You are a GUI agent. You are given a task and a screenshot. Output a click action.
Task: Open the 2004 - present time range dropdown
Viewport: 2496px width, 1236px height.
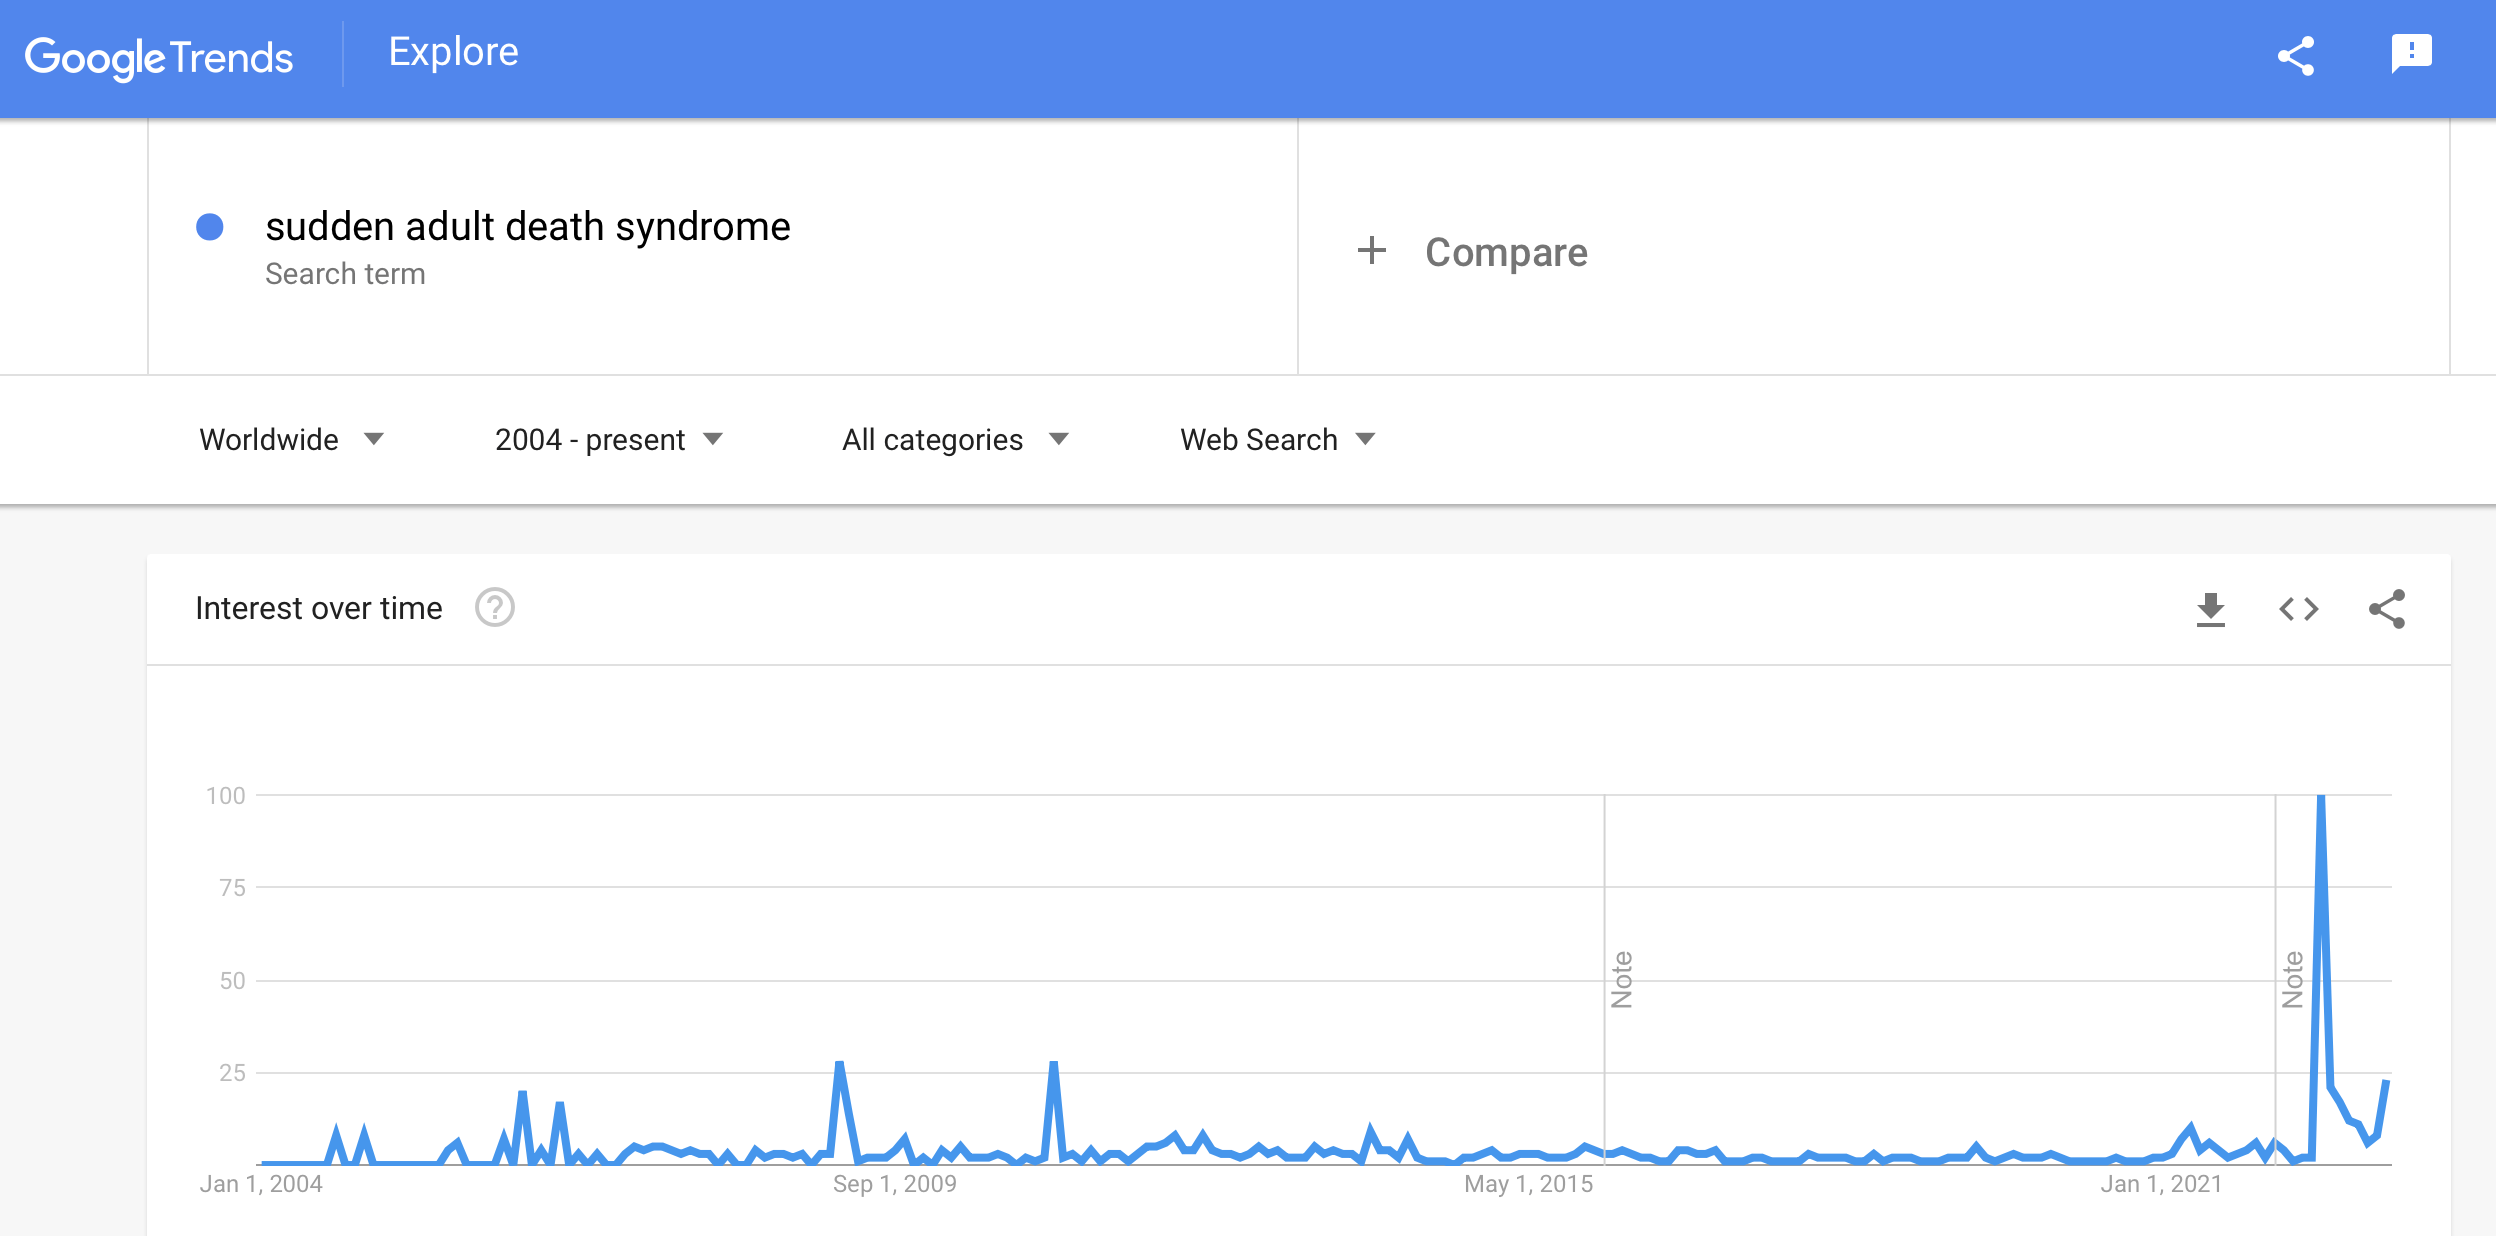point(608,439)
